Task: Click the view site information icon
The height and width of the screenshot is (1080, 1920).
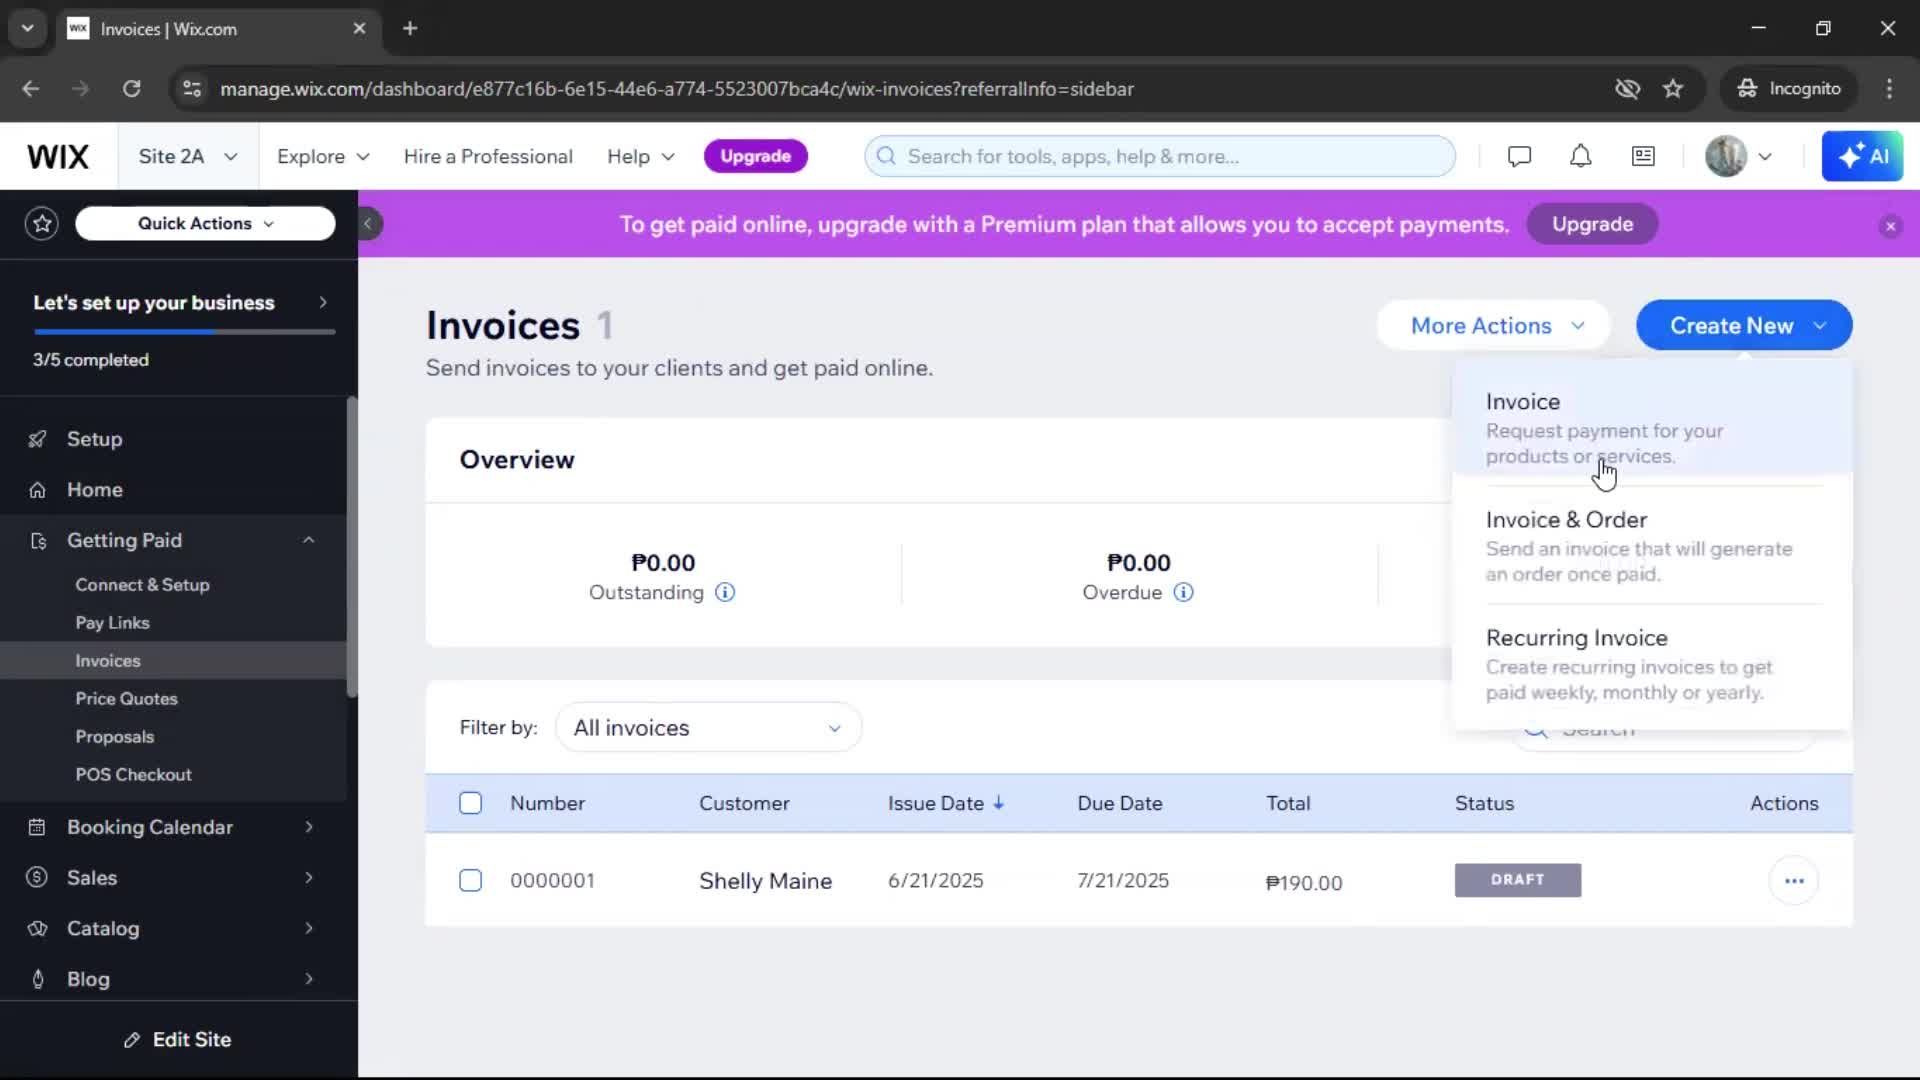Action: 191,89
